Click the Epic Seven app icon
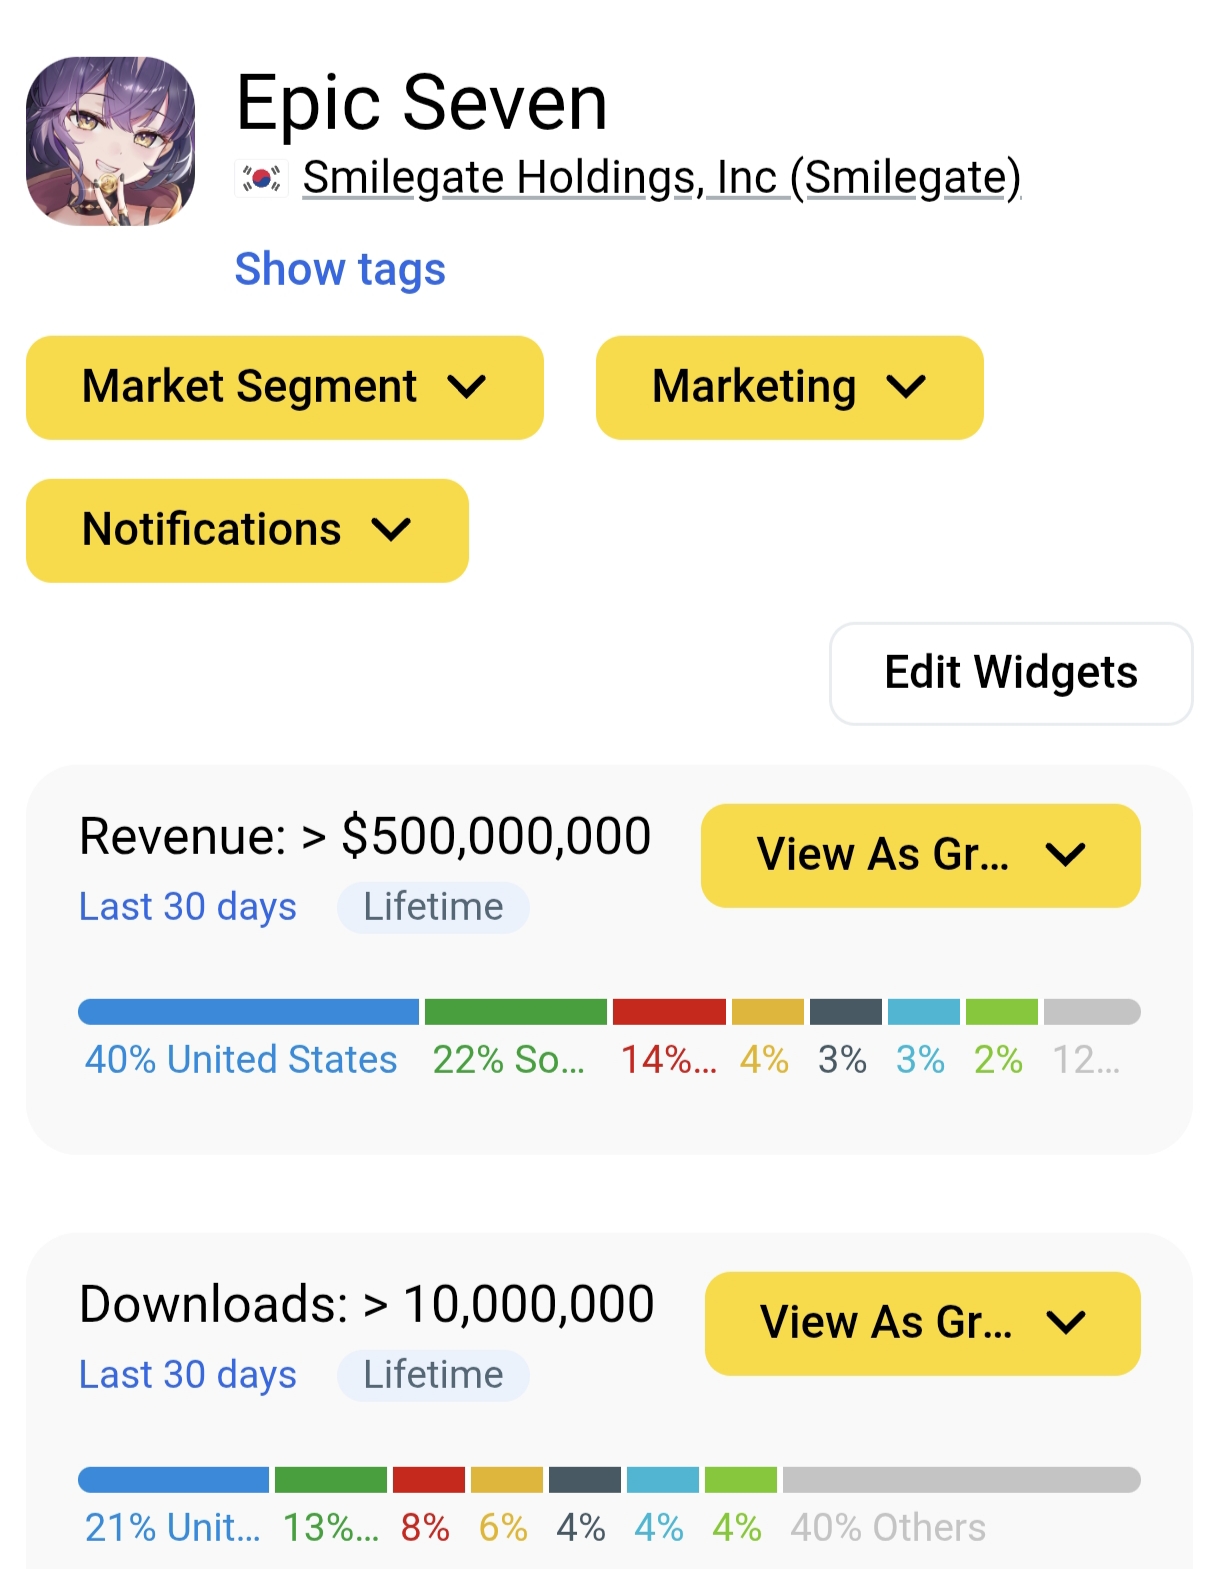Image resolution: width=1220 pixels, height=1569 pixels. 110,141
